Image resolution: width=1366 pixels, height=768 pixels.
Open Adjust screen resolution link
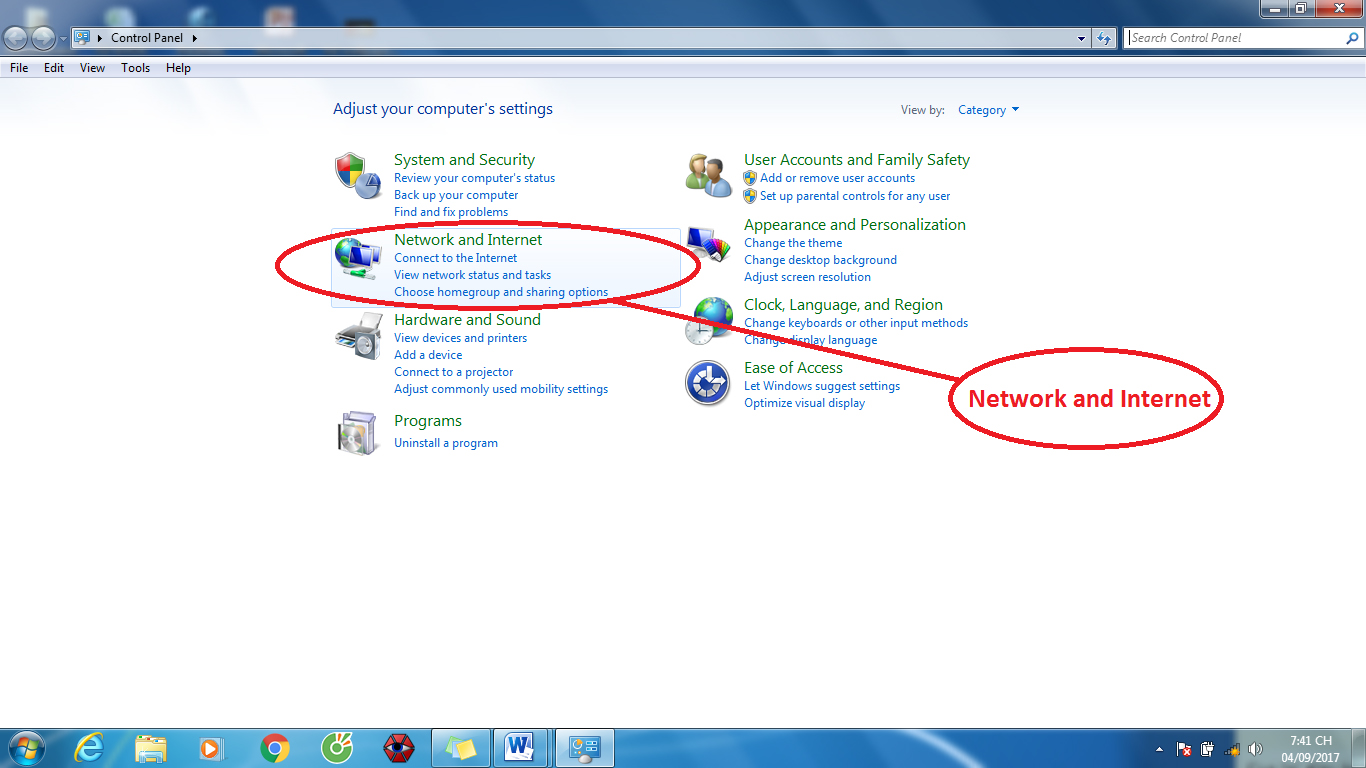pyautogui.click(x=807, y=277)
